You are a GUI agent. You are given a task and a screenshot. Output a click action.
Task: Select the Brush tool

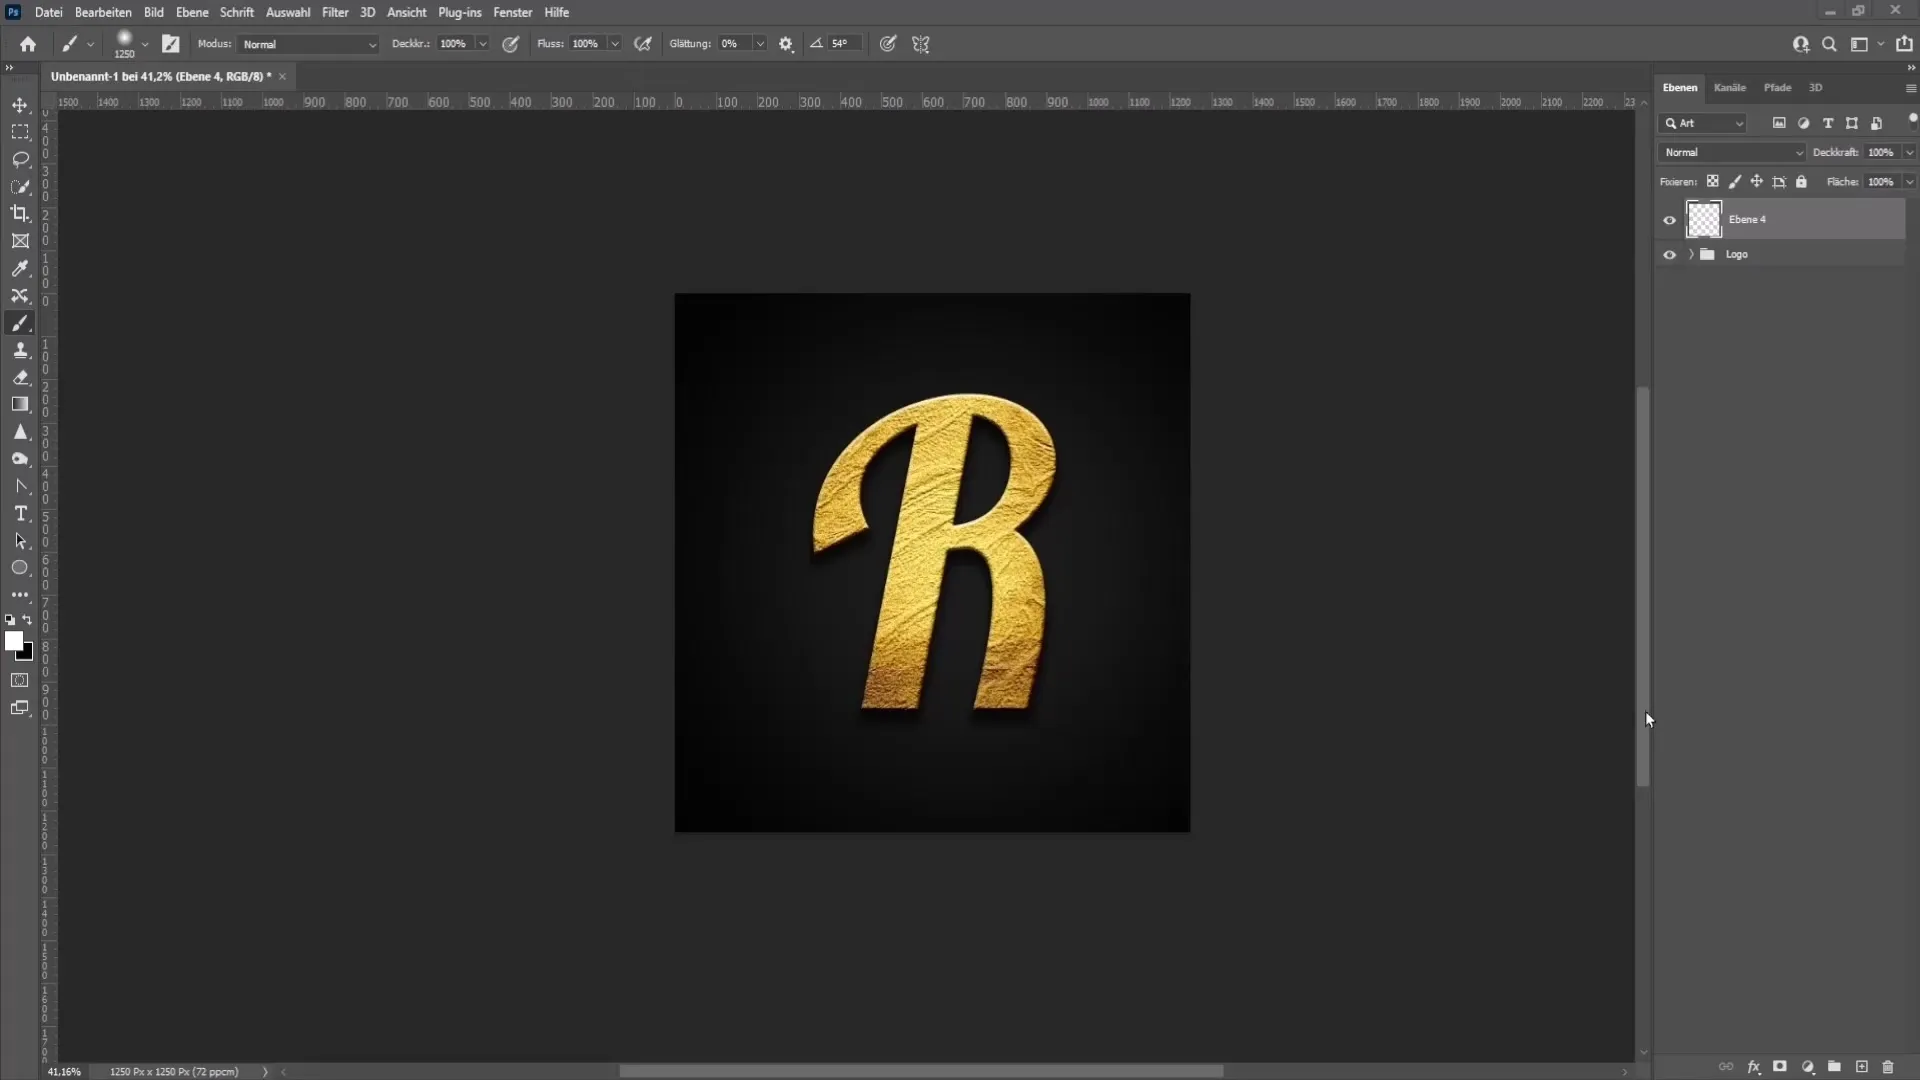coord(20,323)
